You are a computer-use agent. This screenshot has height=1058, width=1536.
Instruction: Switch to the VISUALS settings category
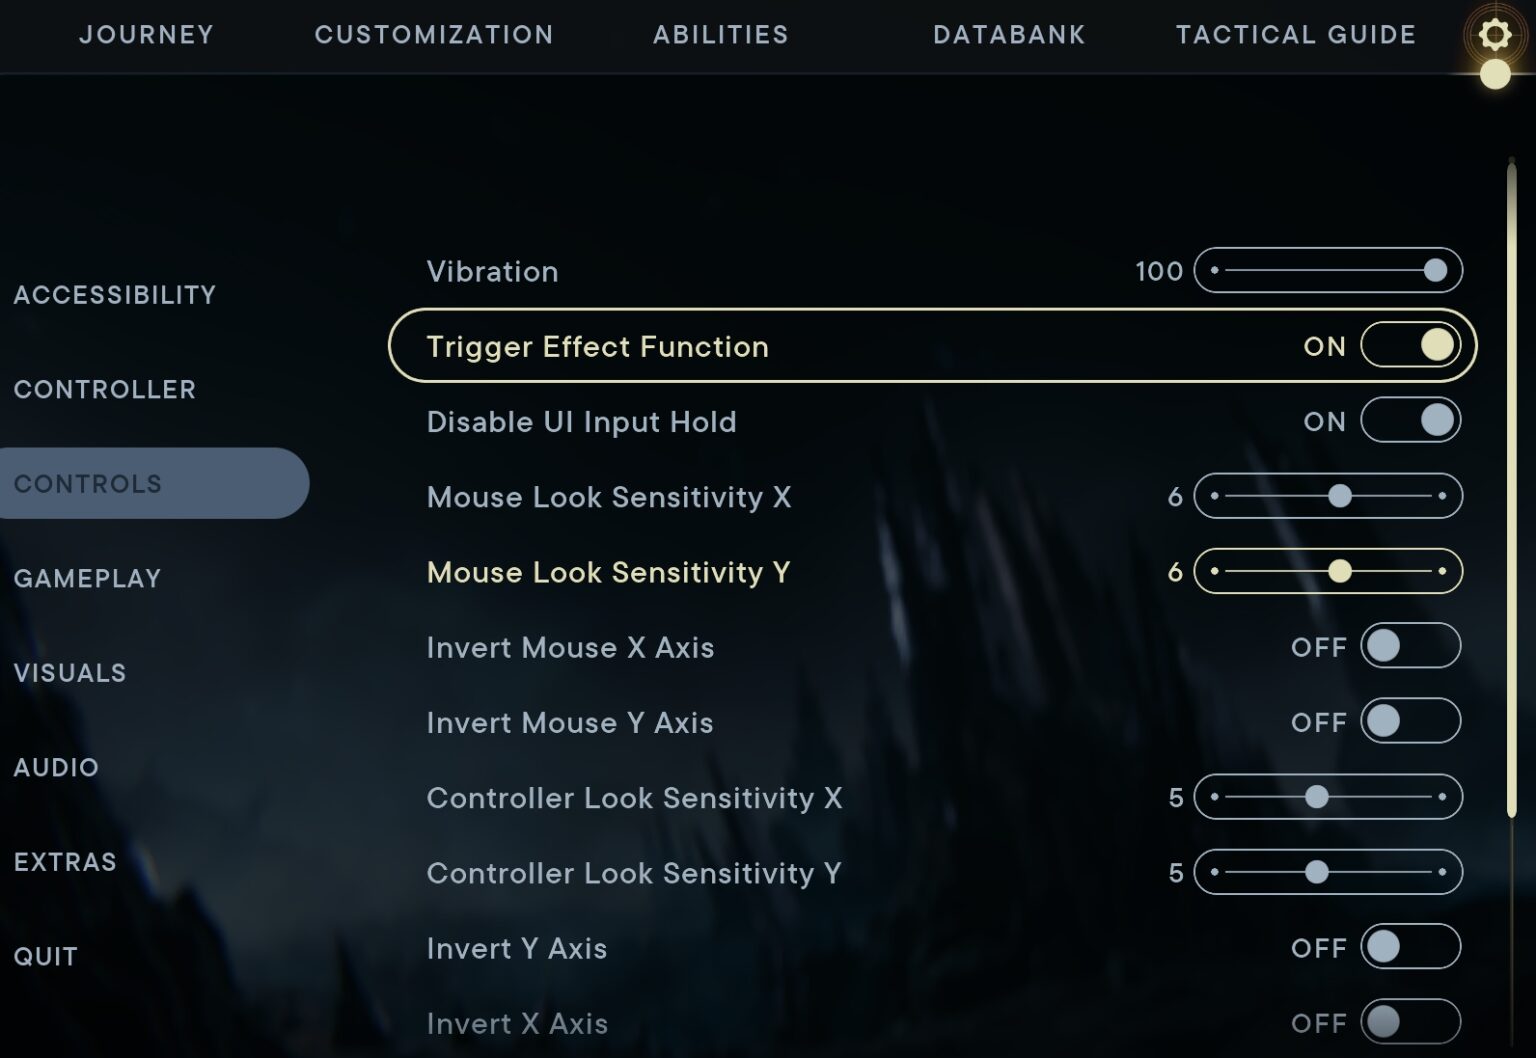pyautogui.click(x=70, y=673)
